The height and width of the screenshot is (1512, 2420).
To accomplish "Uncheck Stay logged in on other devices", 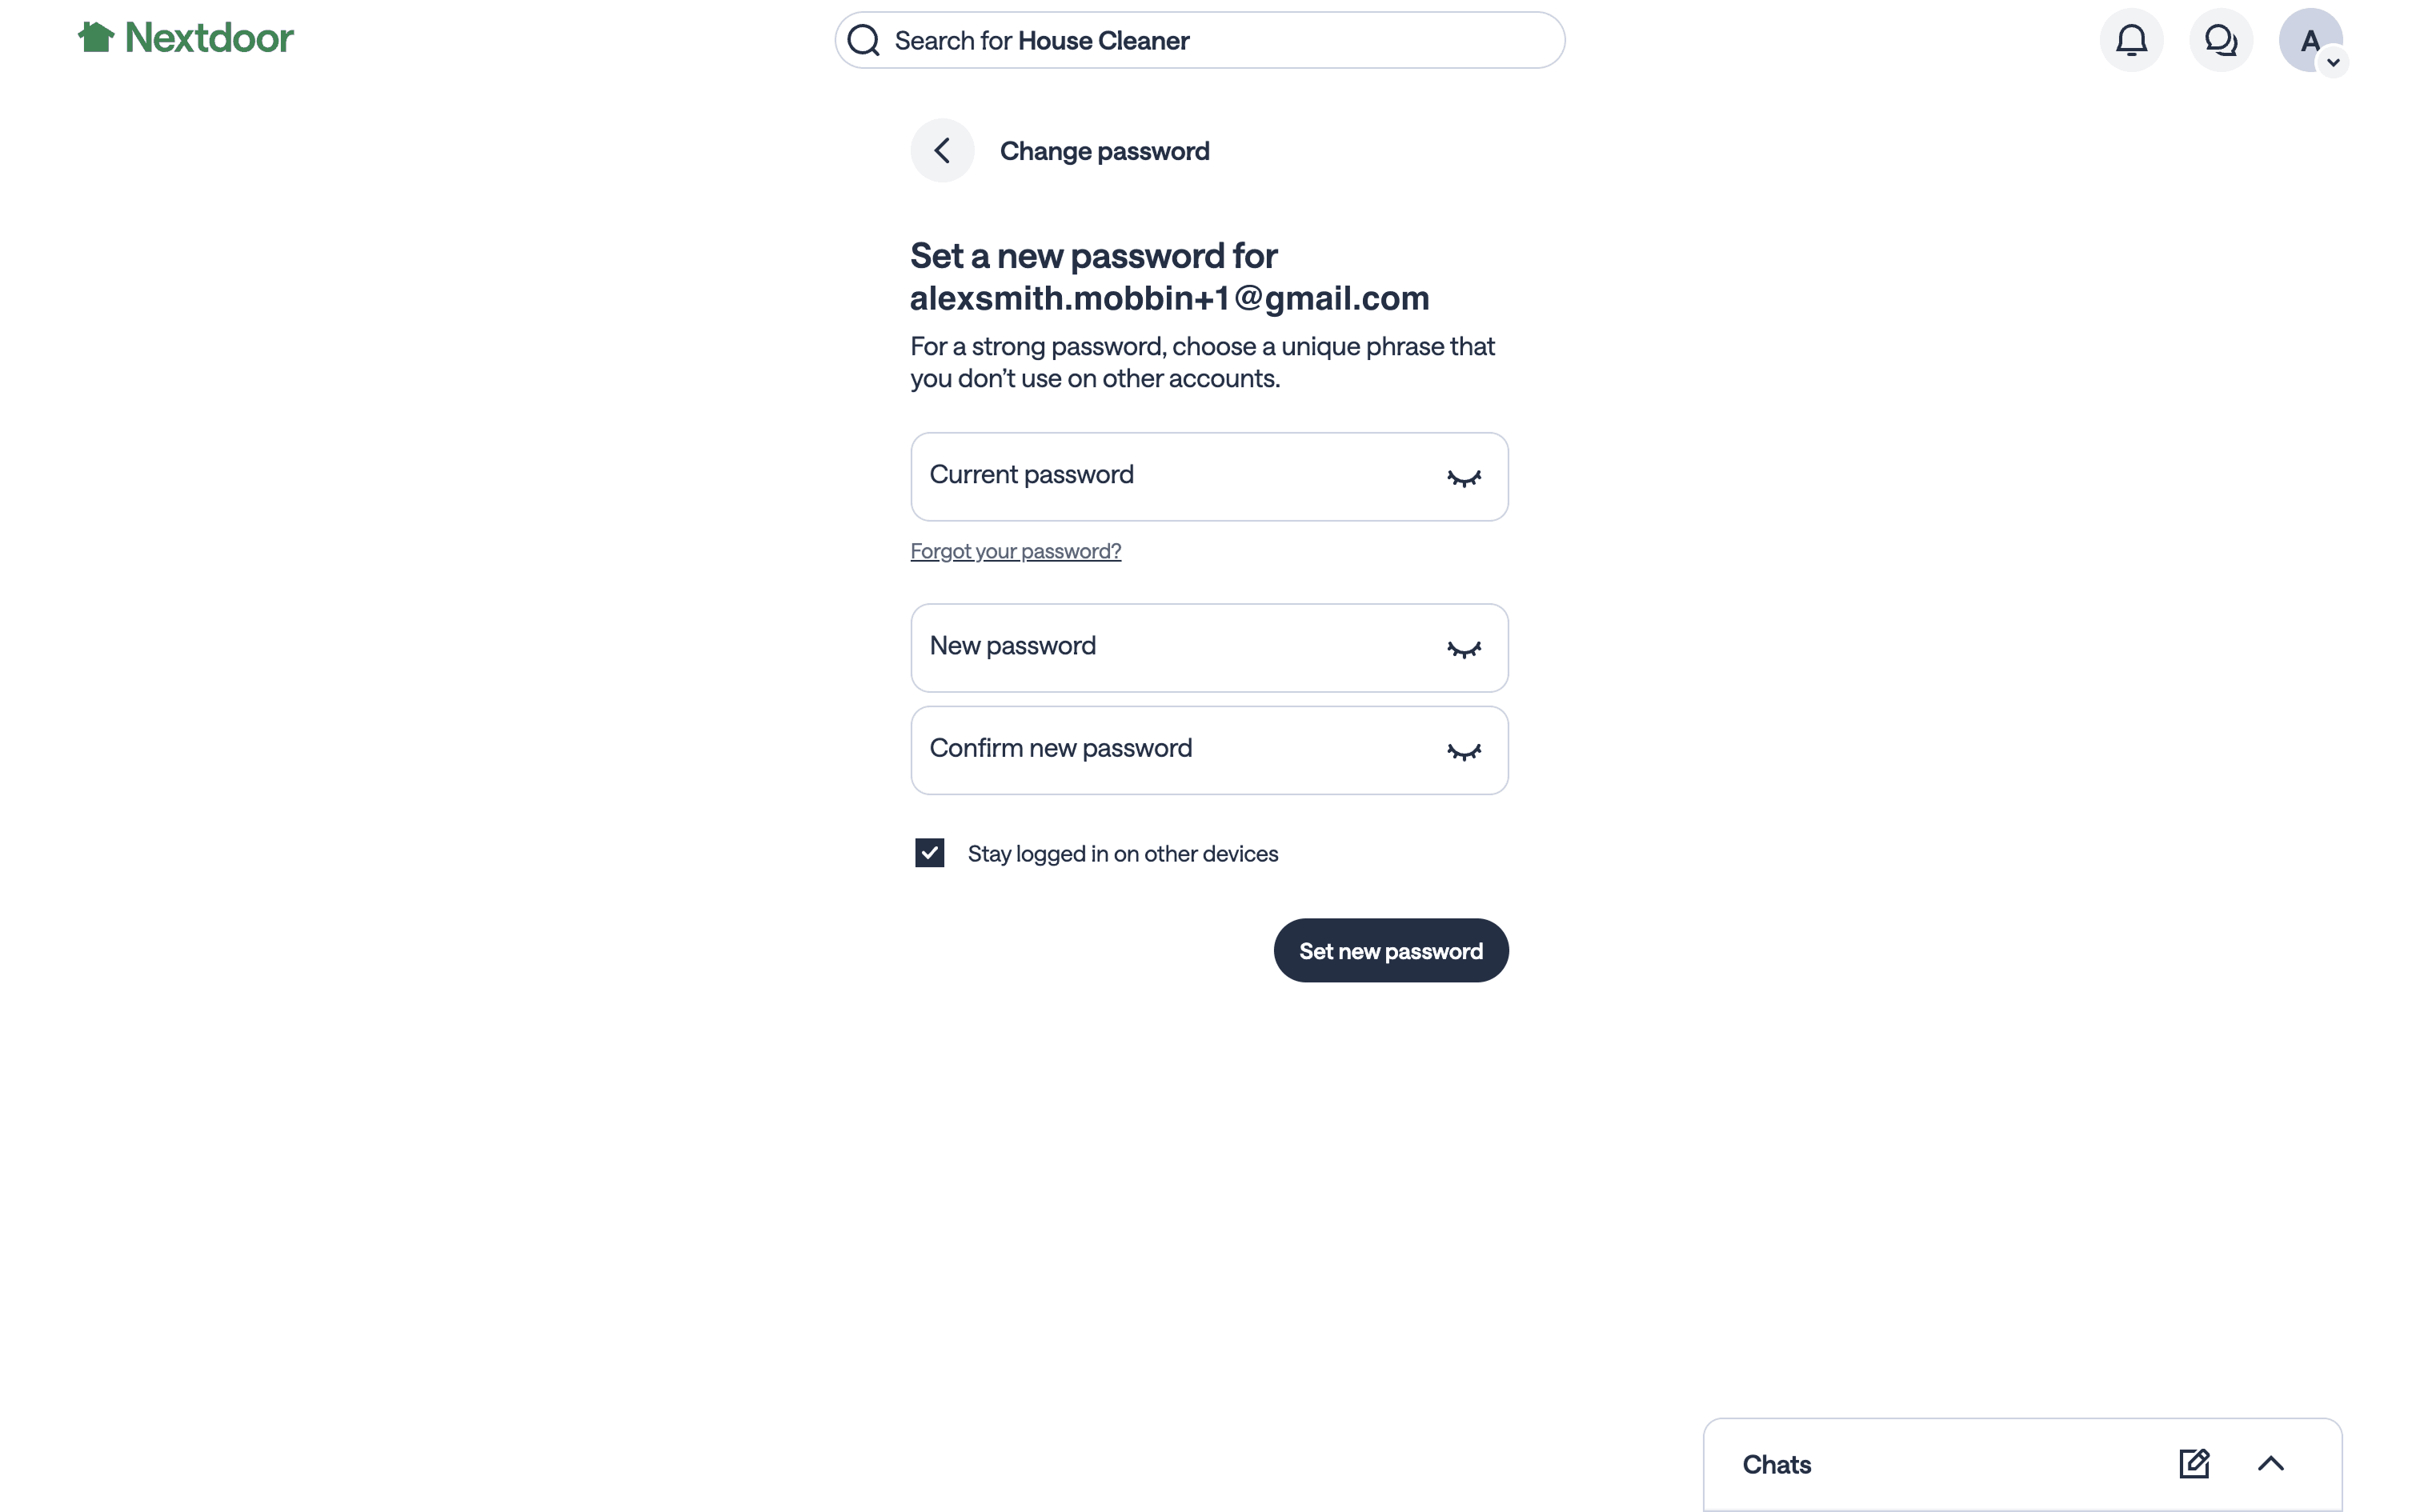I will click(x=930, y=853).
